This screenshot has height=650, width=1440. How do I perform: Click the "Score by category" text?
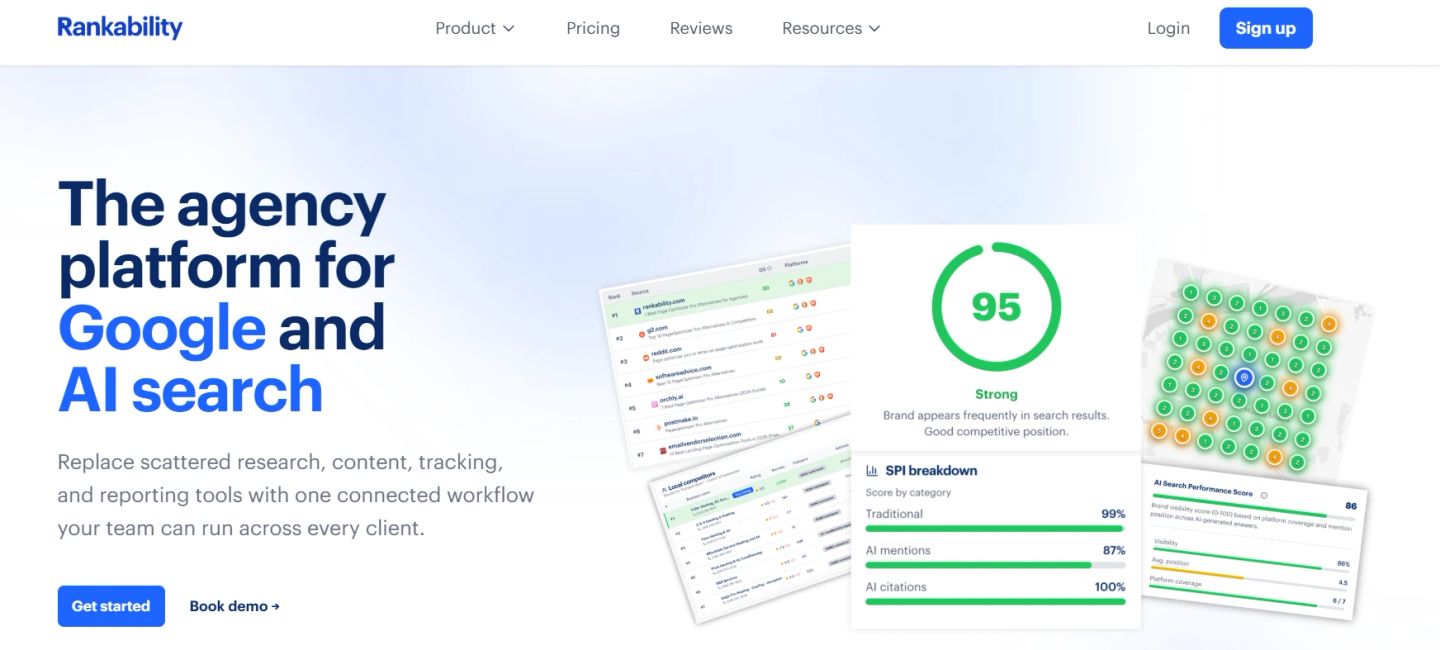point(908,492)
